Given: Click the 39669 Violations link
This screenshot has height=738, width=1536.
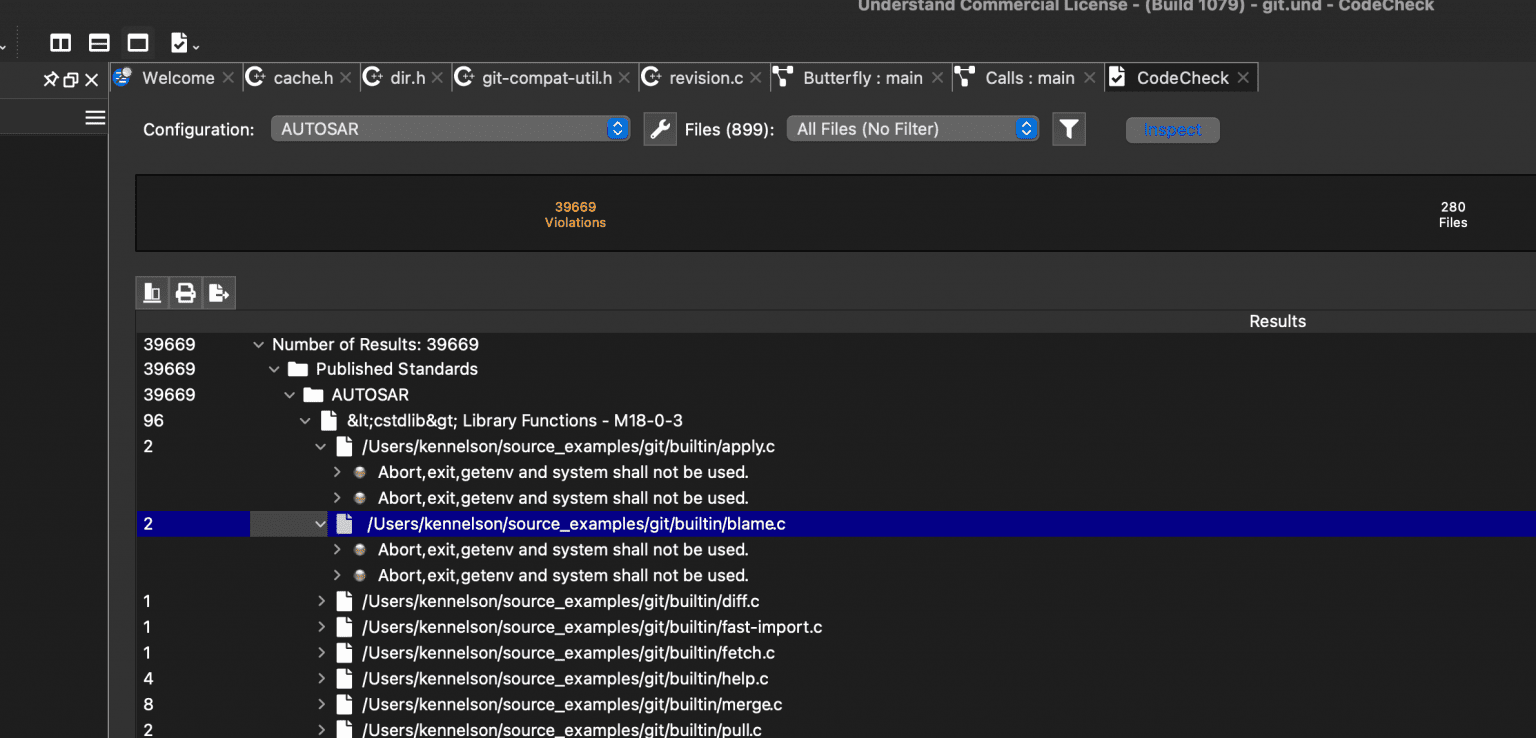Looking at the screenshot, I should pos(575,214).
